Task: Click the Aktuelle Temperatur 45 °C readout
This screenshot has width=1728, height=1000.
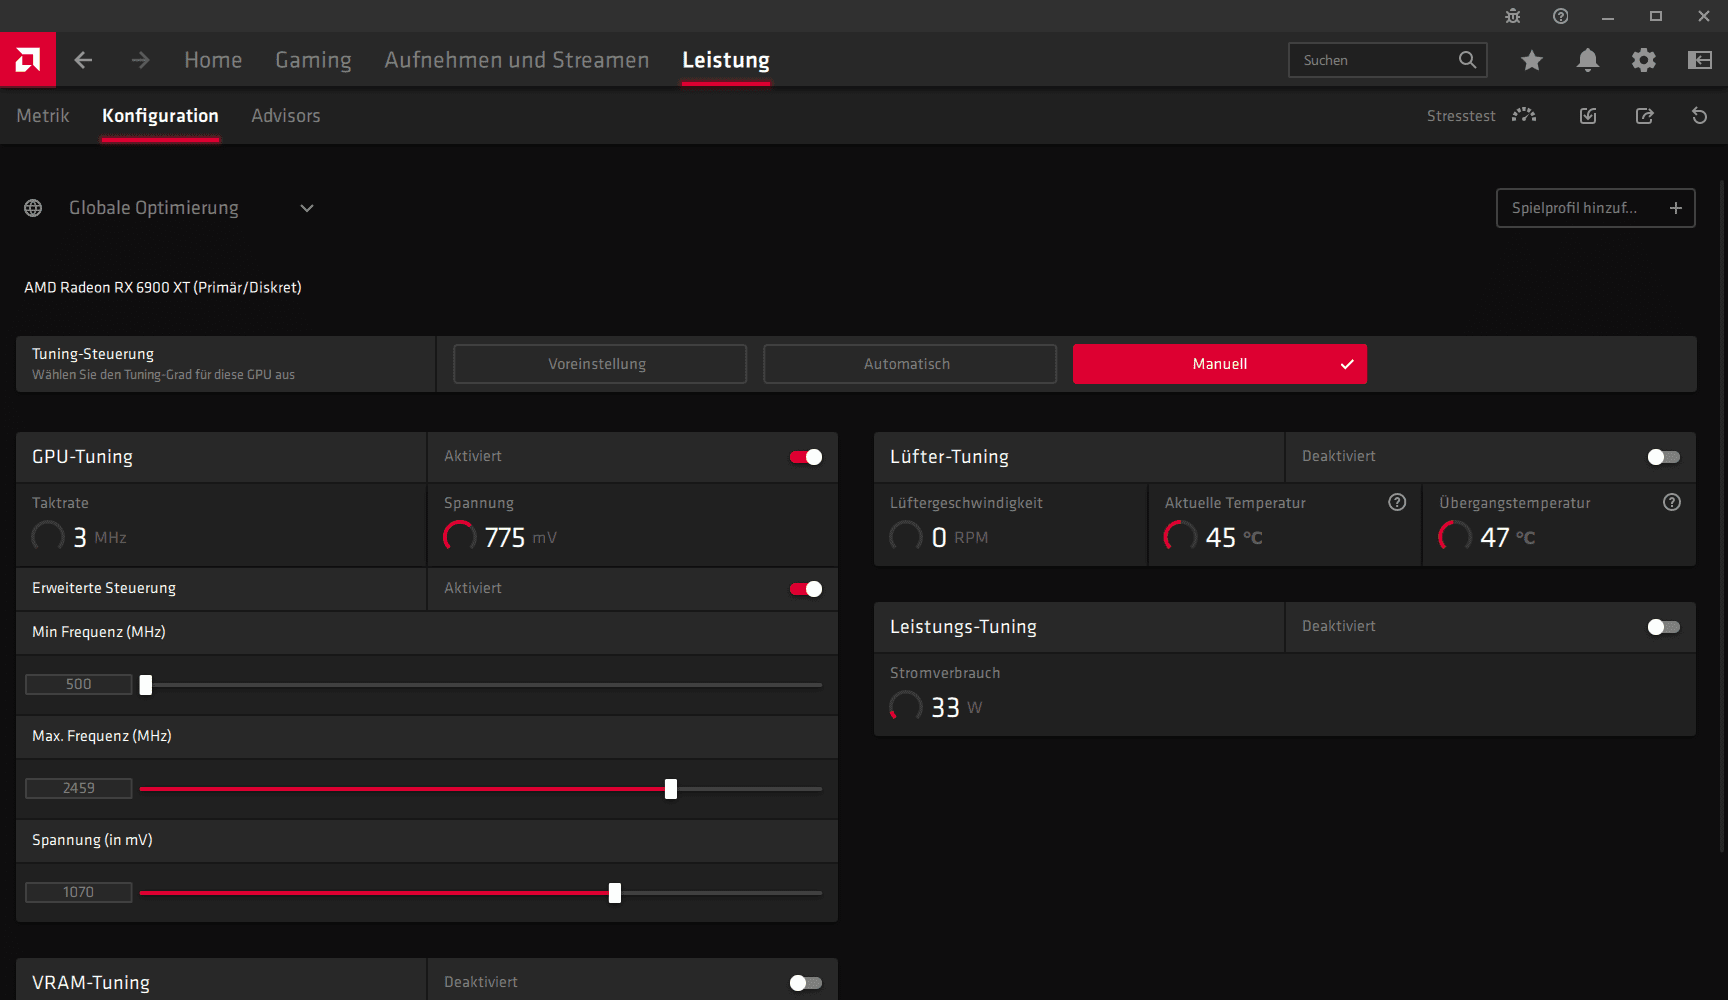Action: point(1213,537)
